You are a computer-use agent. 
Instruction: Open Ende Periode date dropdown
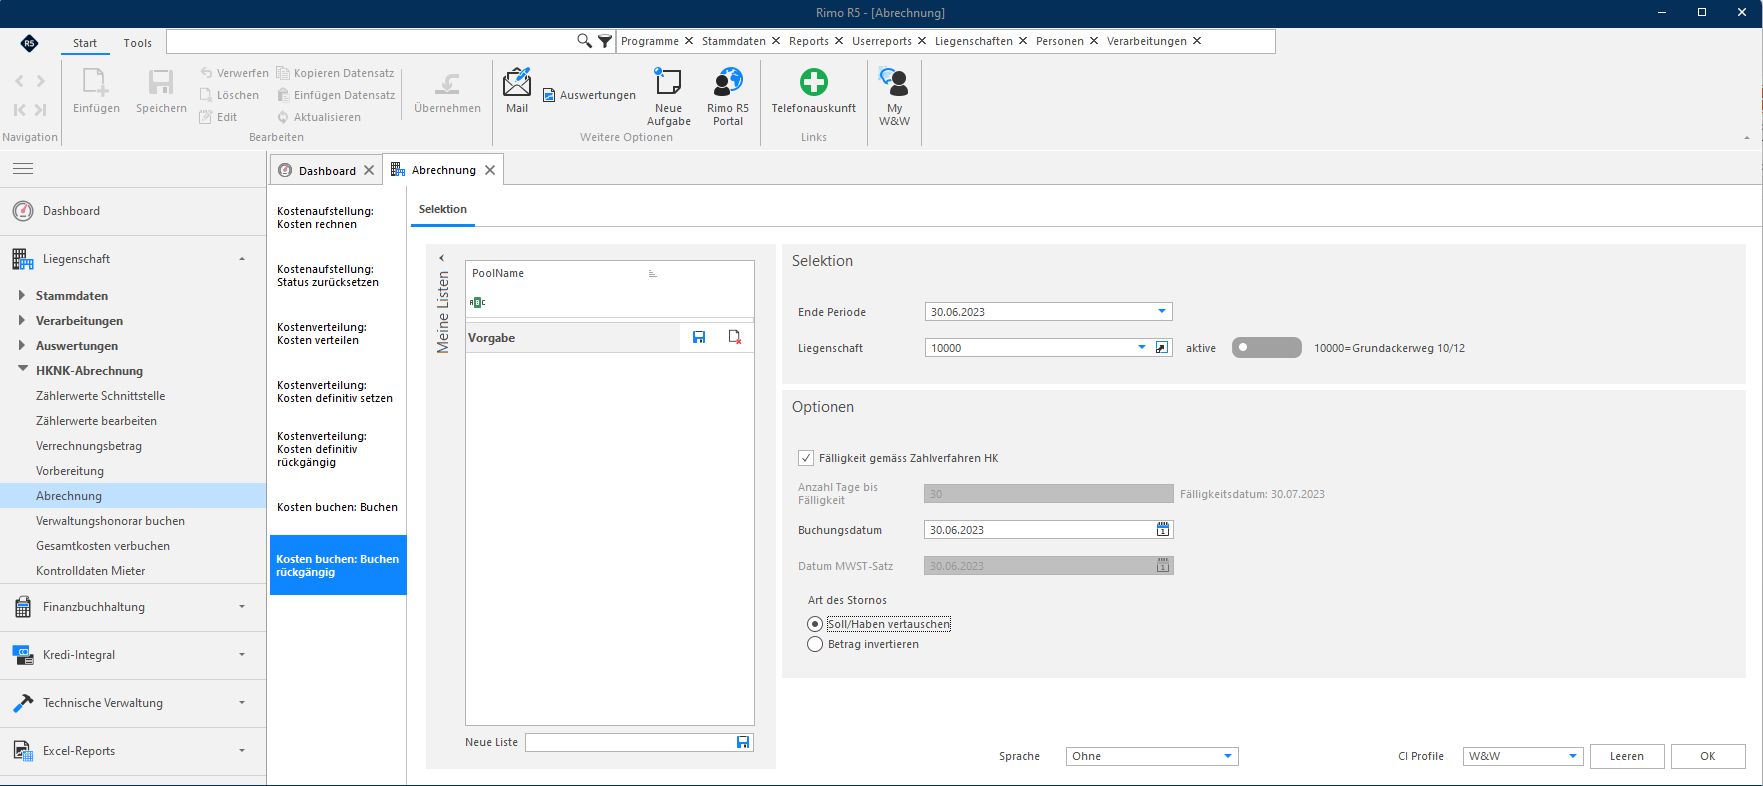coord(1162,312)
